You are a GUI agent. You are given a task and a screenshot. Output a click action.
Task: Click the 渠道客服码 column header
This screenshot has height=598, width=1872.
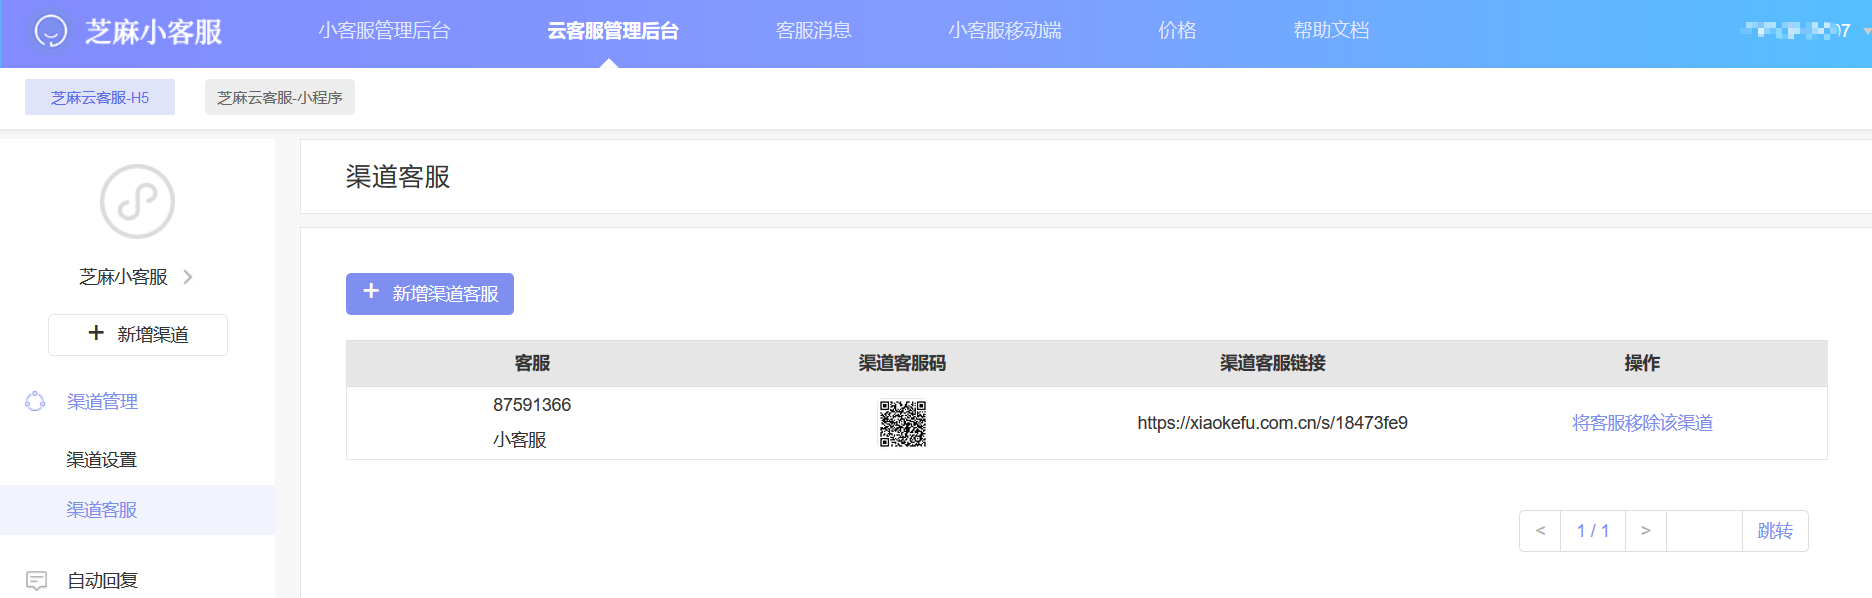coord(902,363)
